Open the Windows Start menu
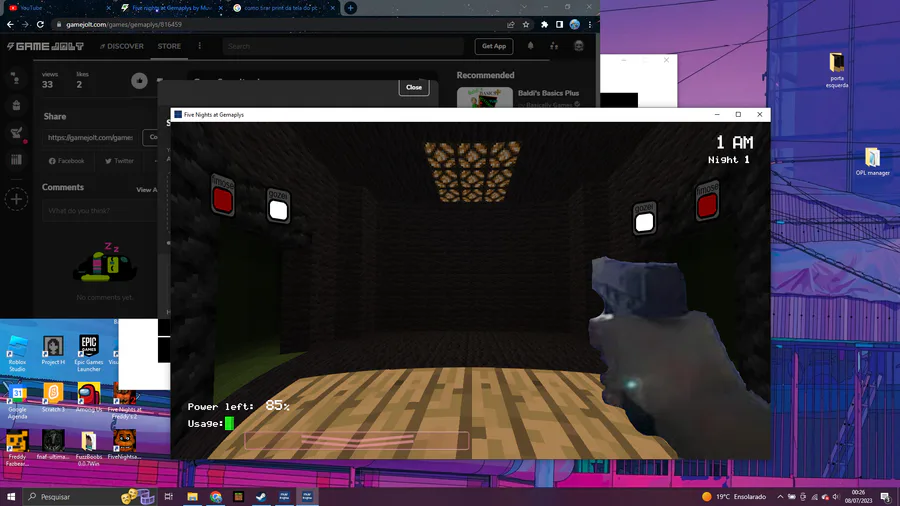900x506 pixels. pyautogui.click(x=11, y=496)
